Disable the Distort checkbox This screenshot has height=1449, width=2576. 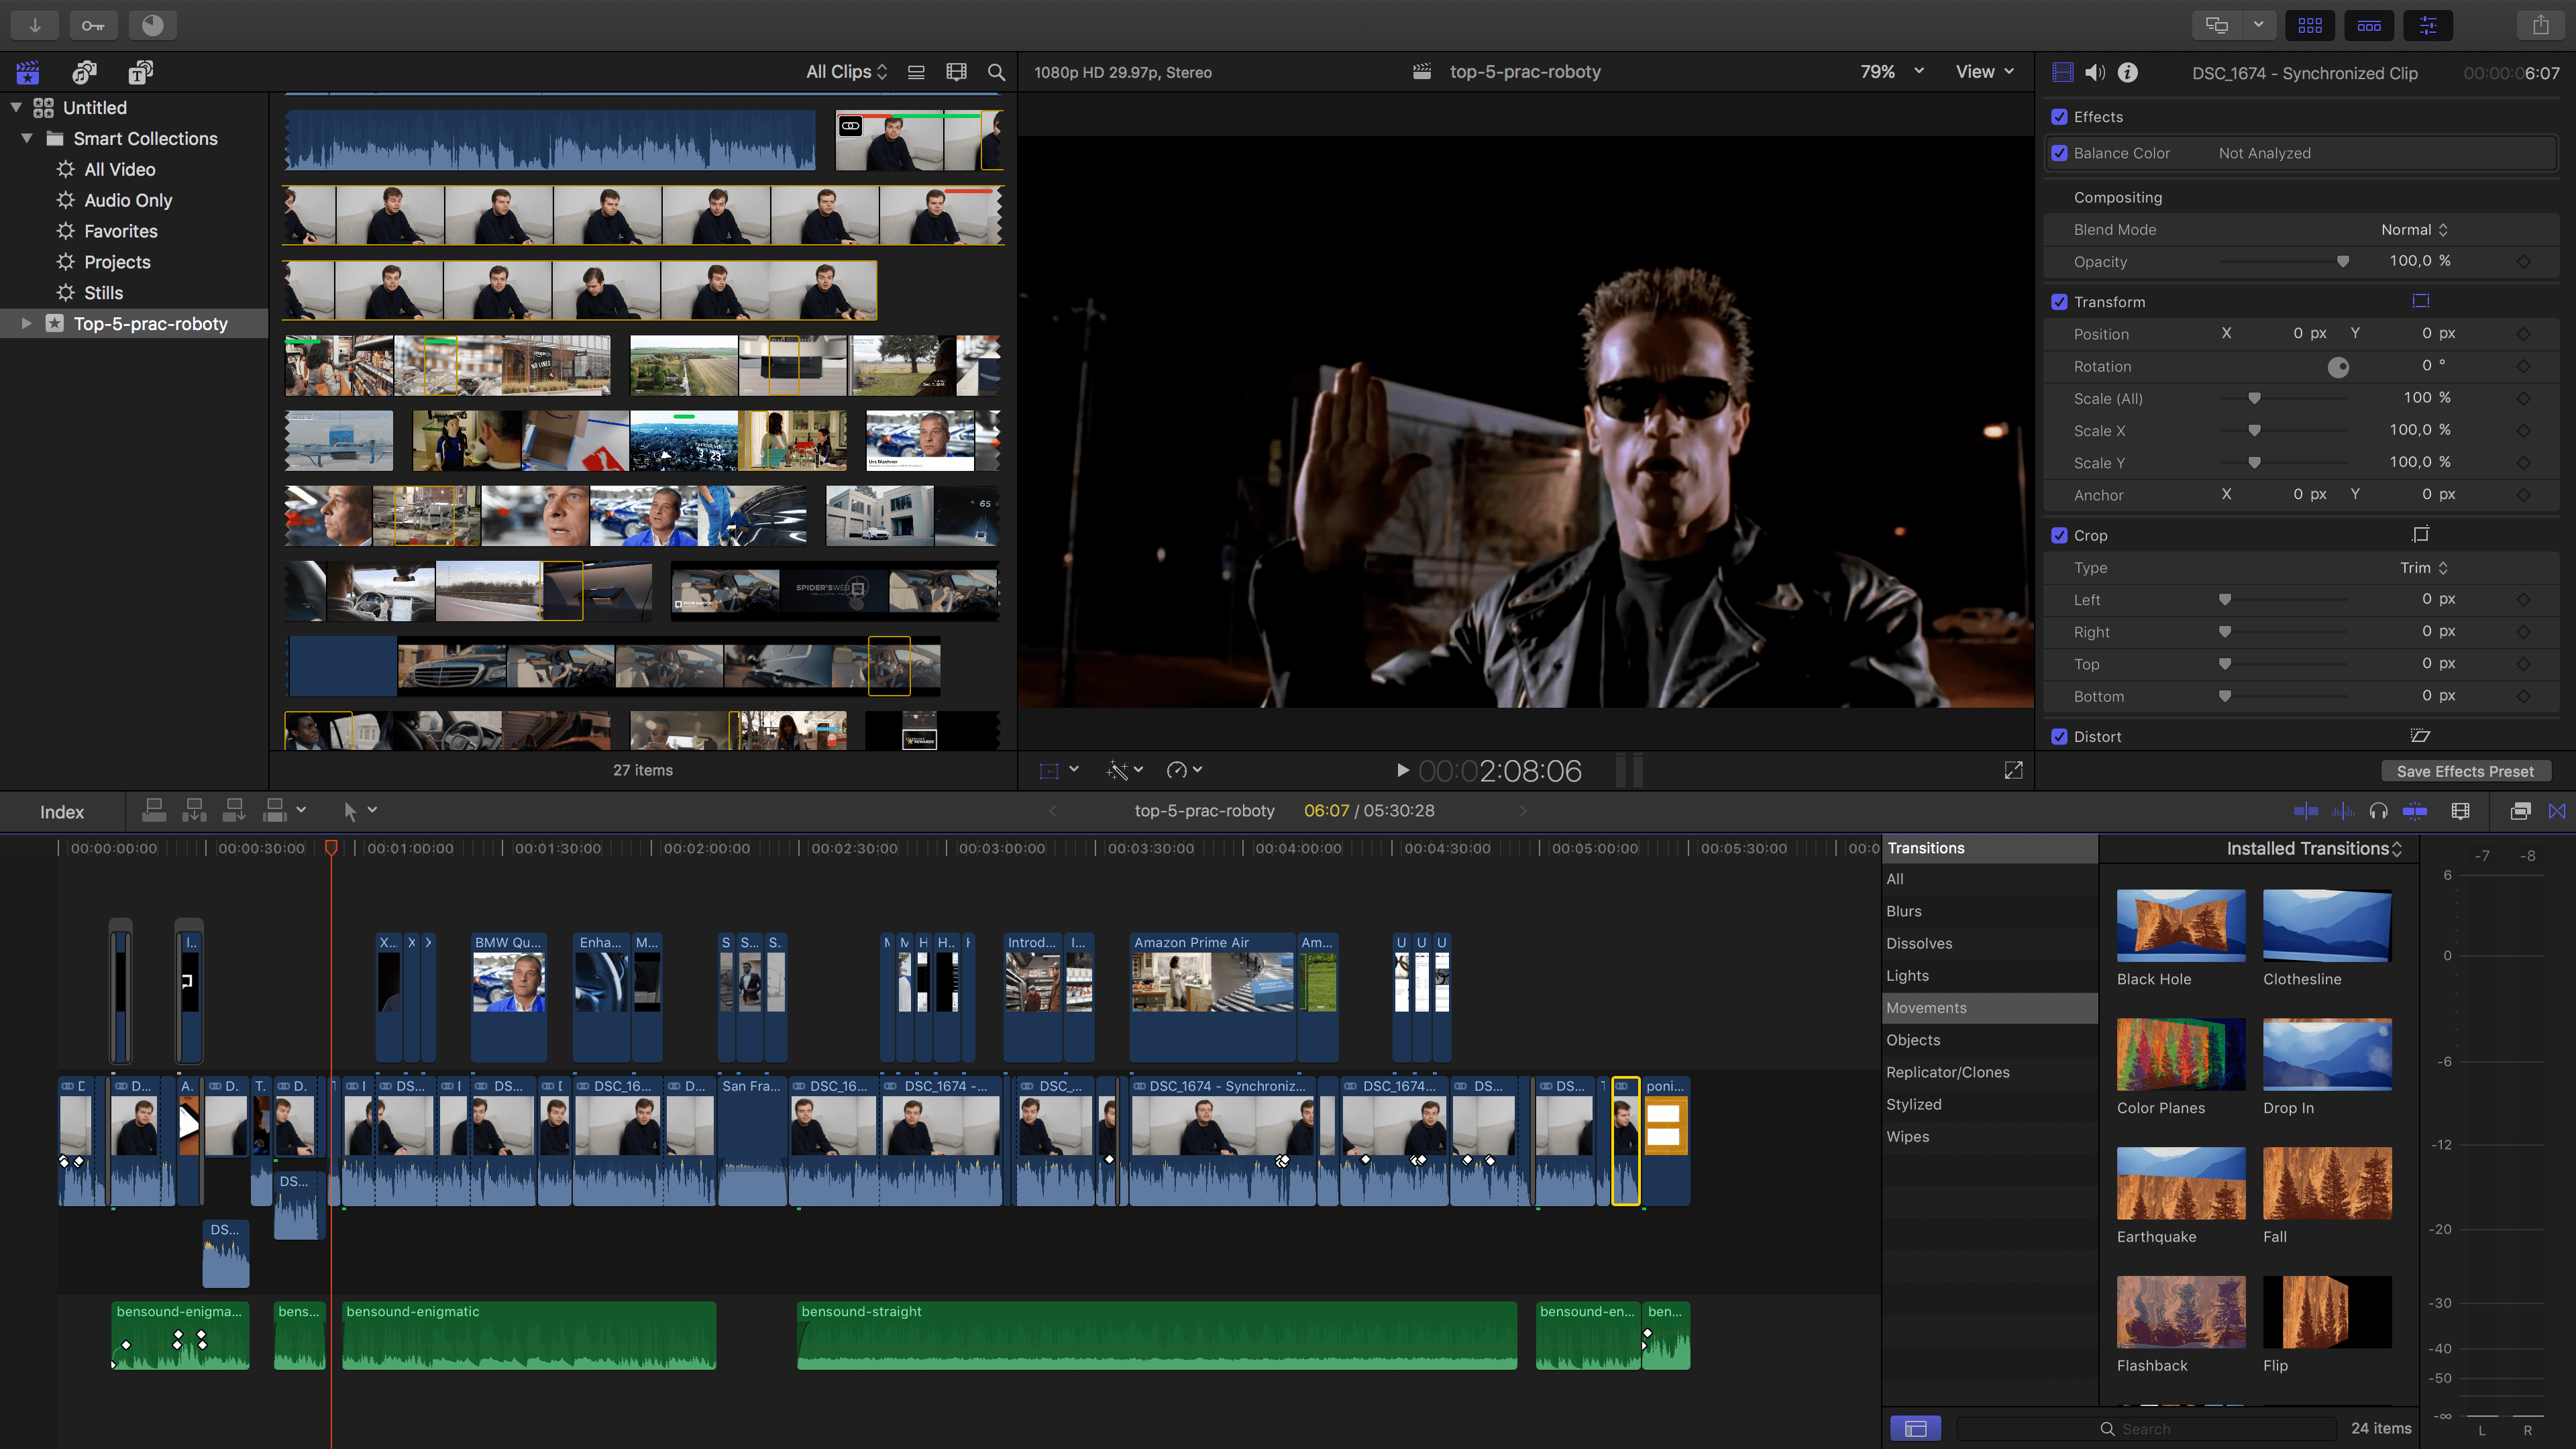coord(2059,736)
